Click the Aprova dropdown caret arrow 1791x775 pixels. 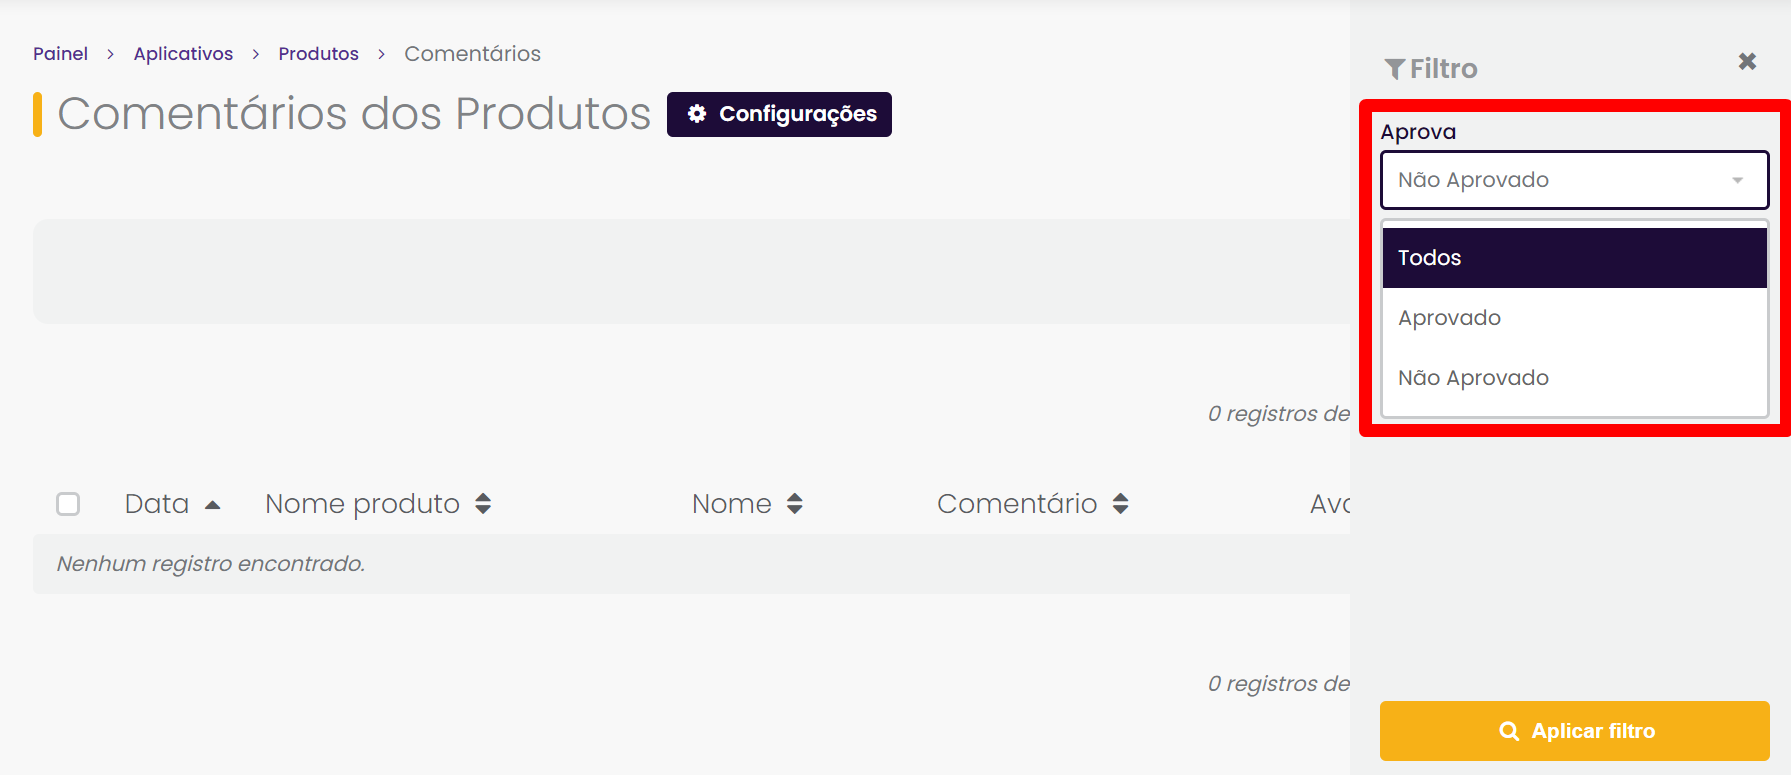[1738, 181]
